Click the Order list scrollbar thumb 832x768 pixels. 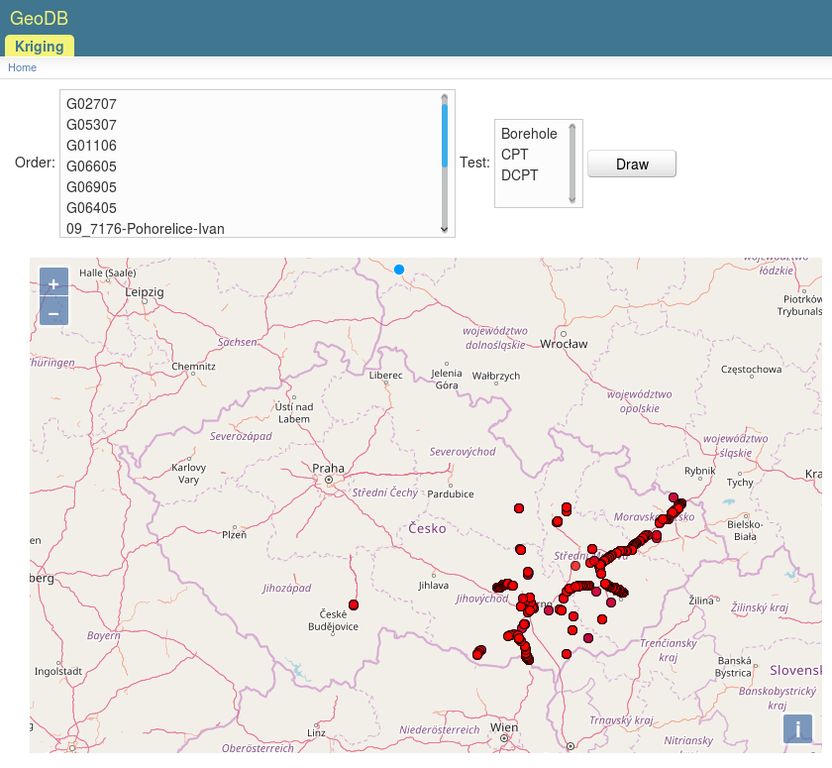pyautogui.click(x=445, y=135)
